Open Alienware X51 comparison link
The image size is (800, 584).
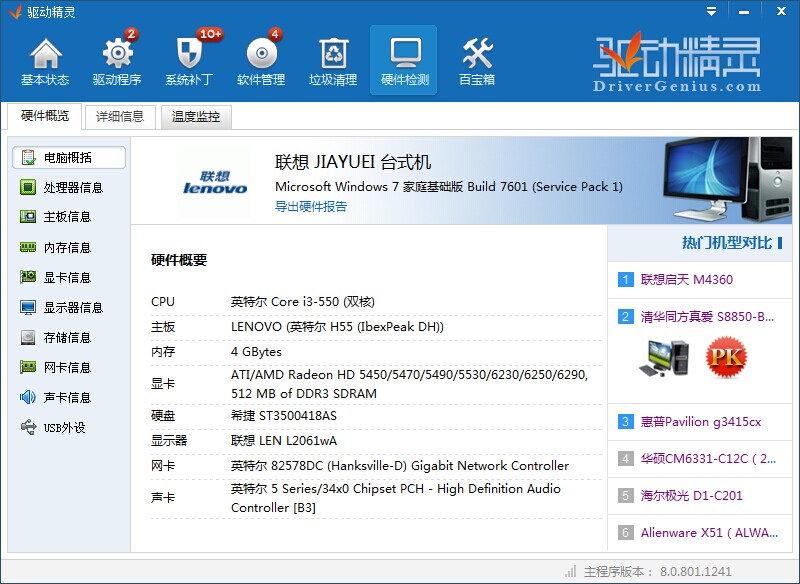click(x=709, y=532)
